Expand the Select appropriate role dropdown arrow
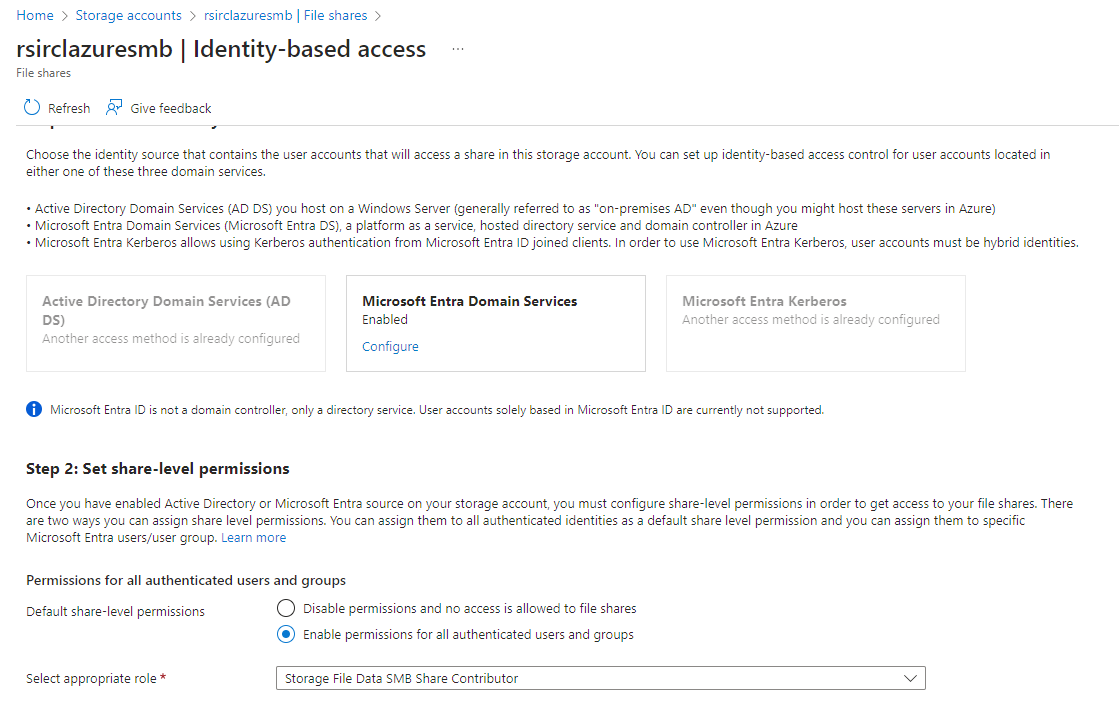Image resolution: width=1119 pixels, height=723 pixels. point(910,678)
